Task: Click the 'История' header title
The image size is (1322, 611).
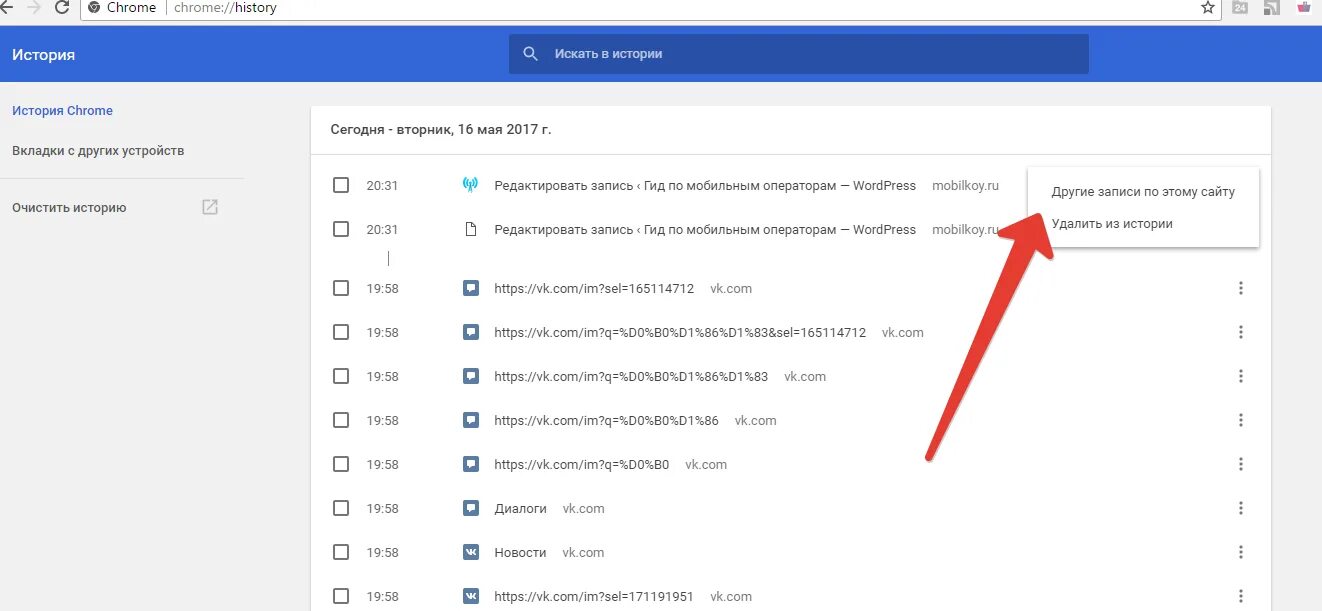Action: pyautogui.click(x=43, y=54)
